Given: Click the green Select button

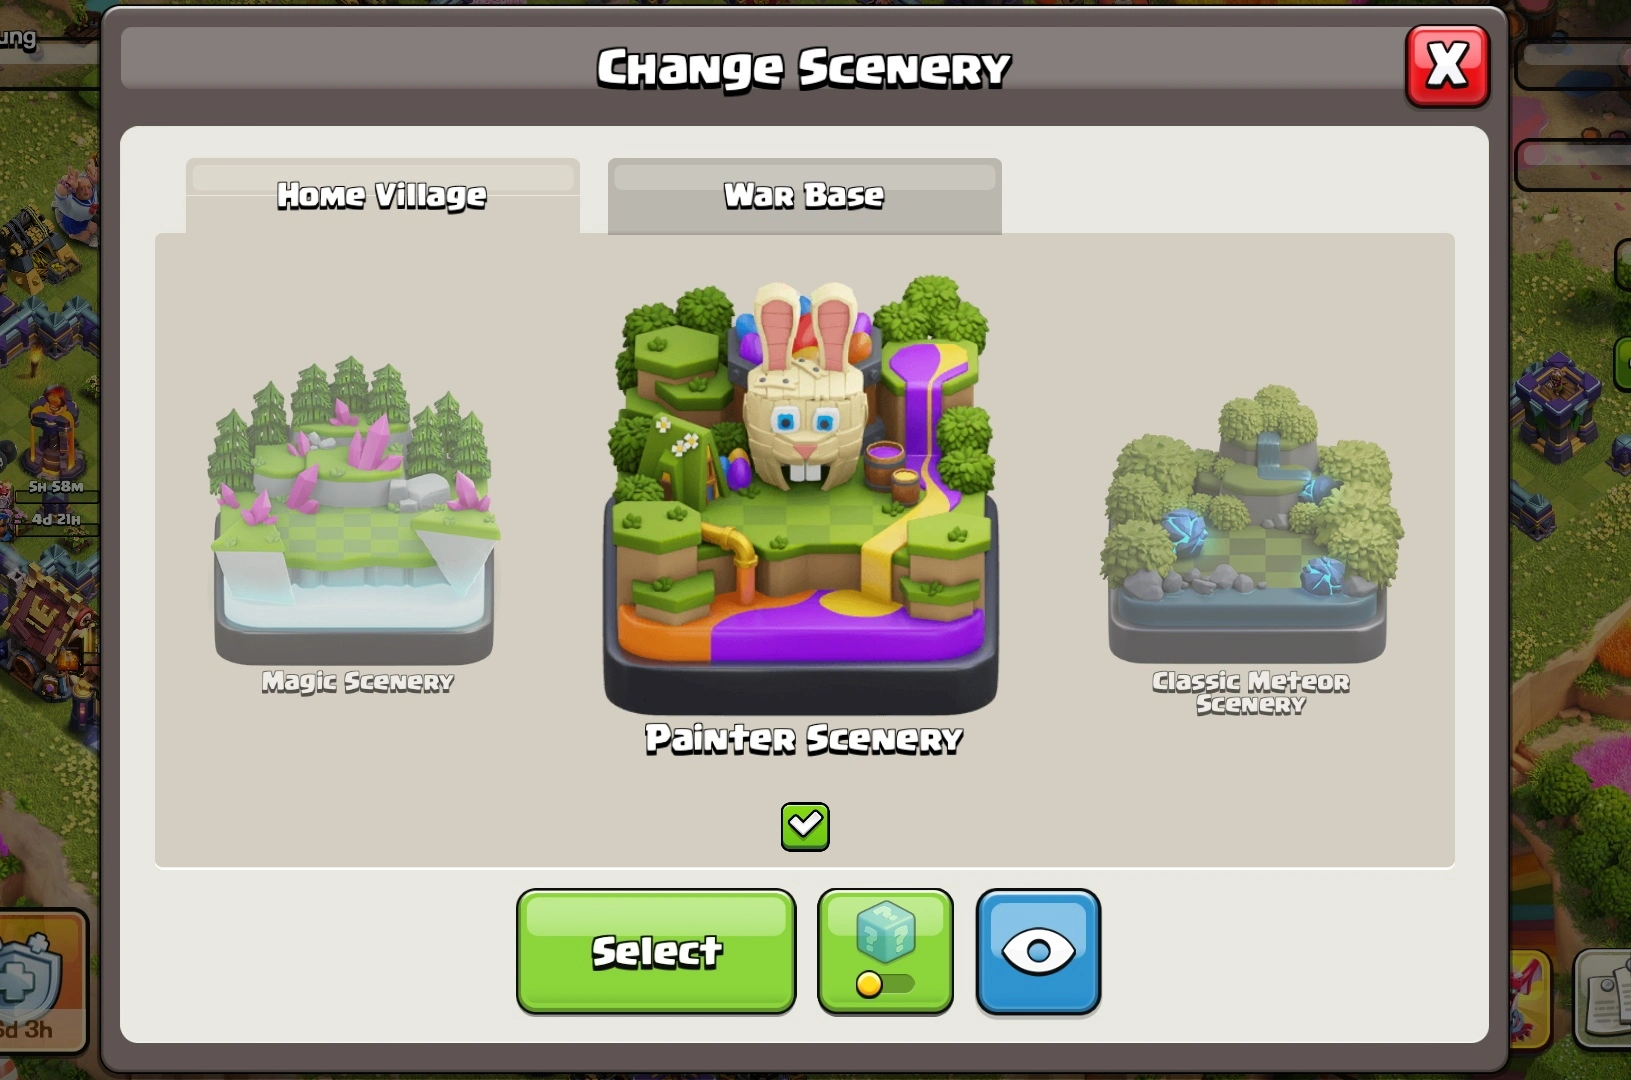Looking at the screenshot, I should pos(656,951).
